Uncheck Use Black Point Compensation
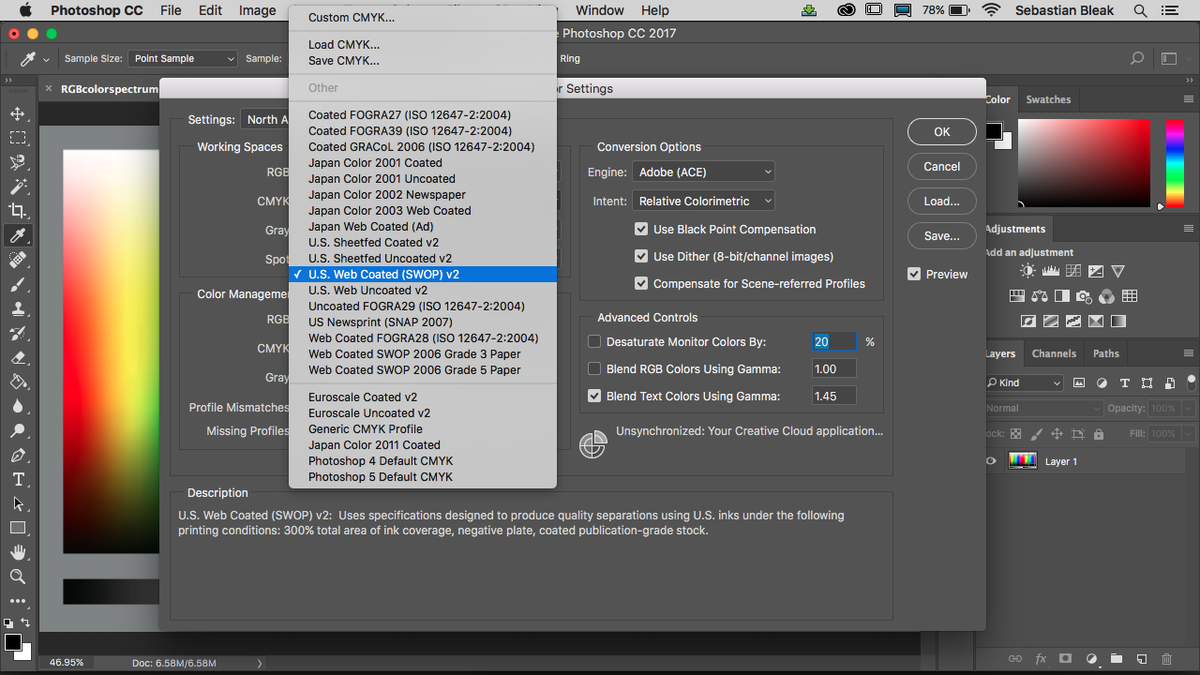Image resolution: width=1200 pixels, height=675 pixels. click(x=641, y=229)
